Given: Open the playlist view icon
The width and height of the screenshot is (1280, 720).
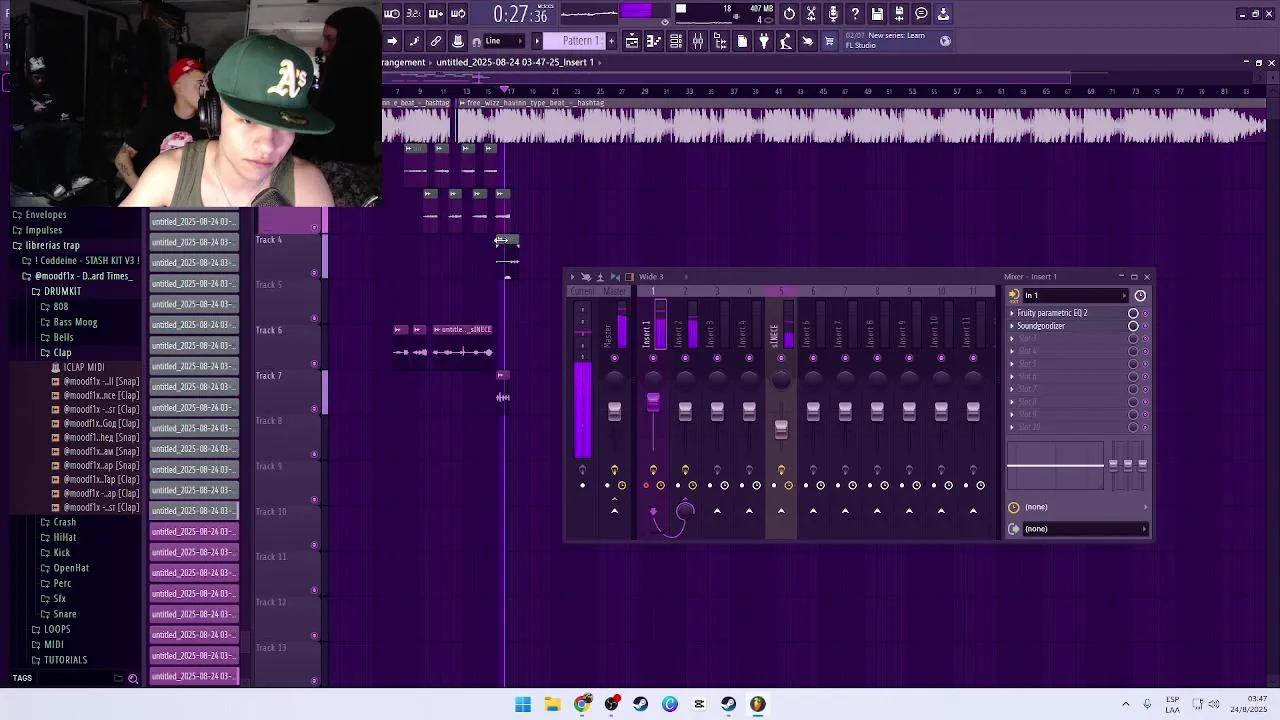Looking at the screenshot, I should [x=632, y=41].
